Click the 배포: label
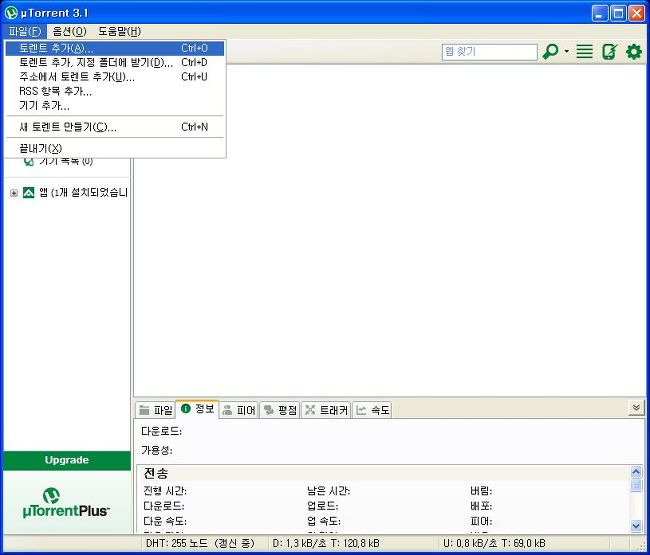 click(x=481, y=506)
